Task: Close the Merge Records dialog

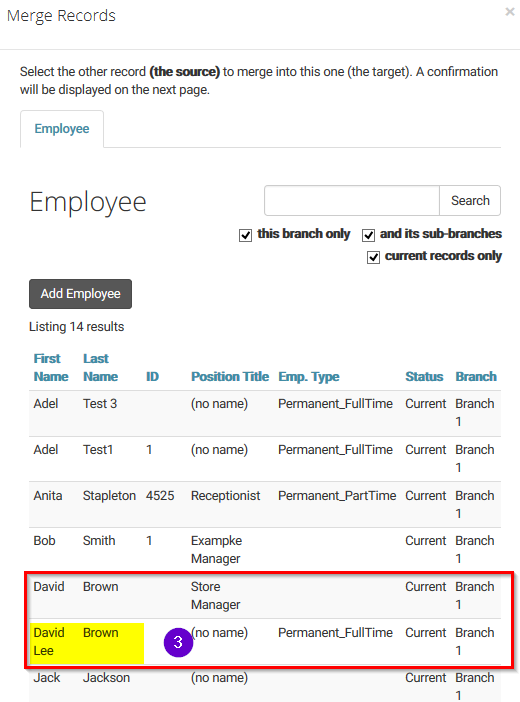Action: [510, 12]
